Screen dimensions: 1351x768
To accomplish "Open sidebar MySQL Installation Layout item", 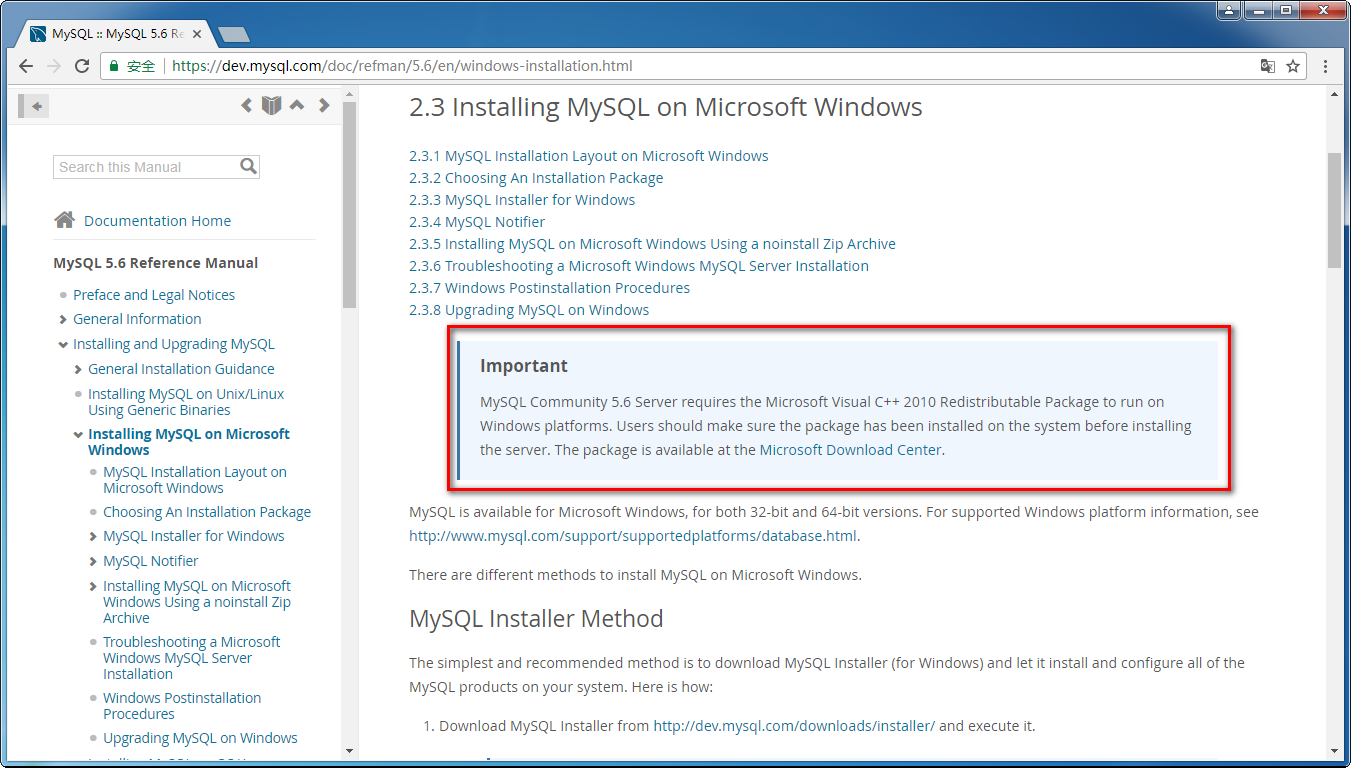I will [195, 480].
